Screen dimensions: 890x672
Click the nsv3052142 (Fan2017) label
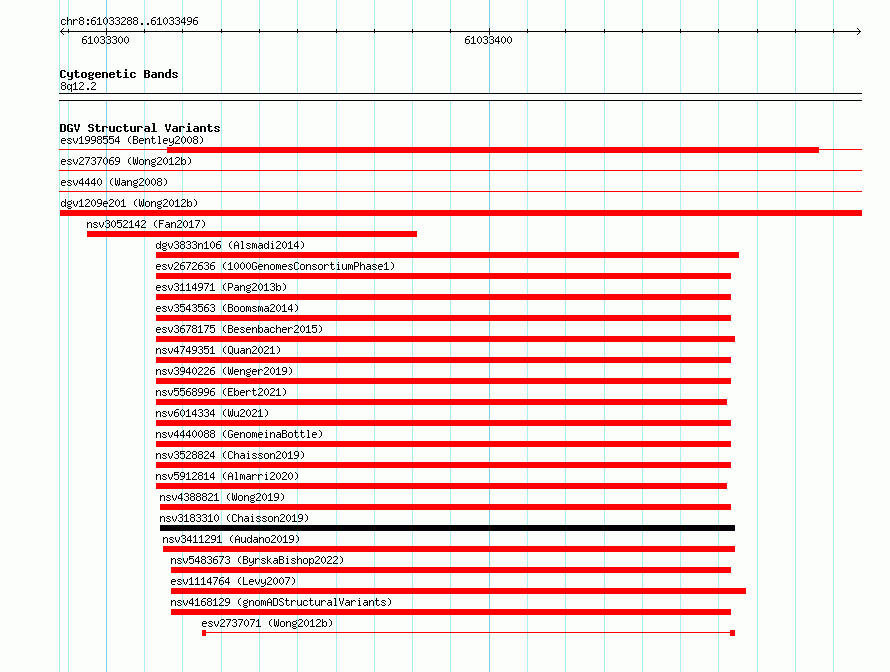pos(146,224)
